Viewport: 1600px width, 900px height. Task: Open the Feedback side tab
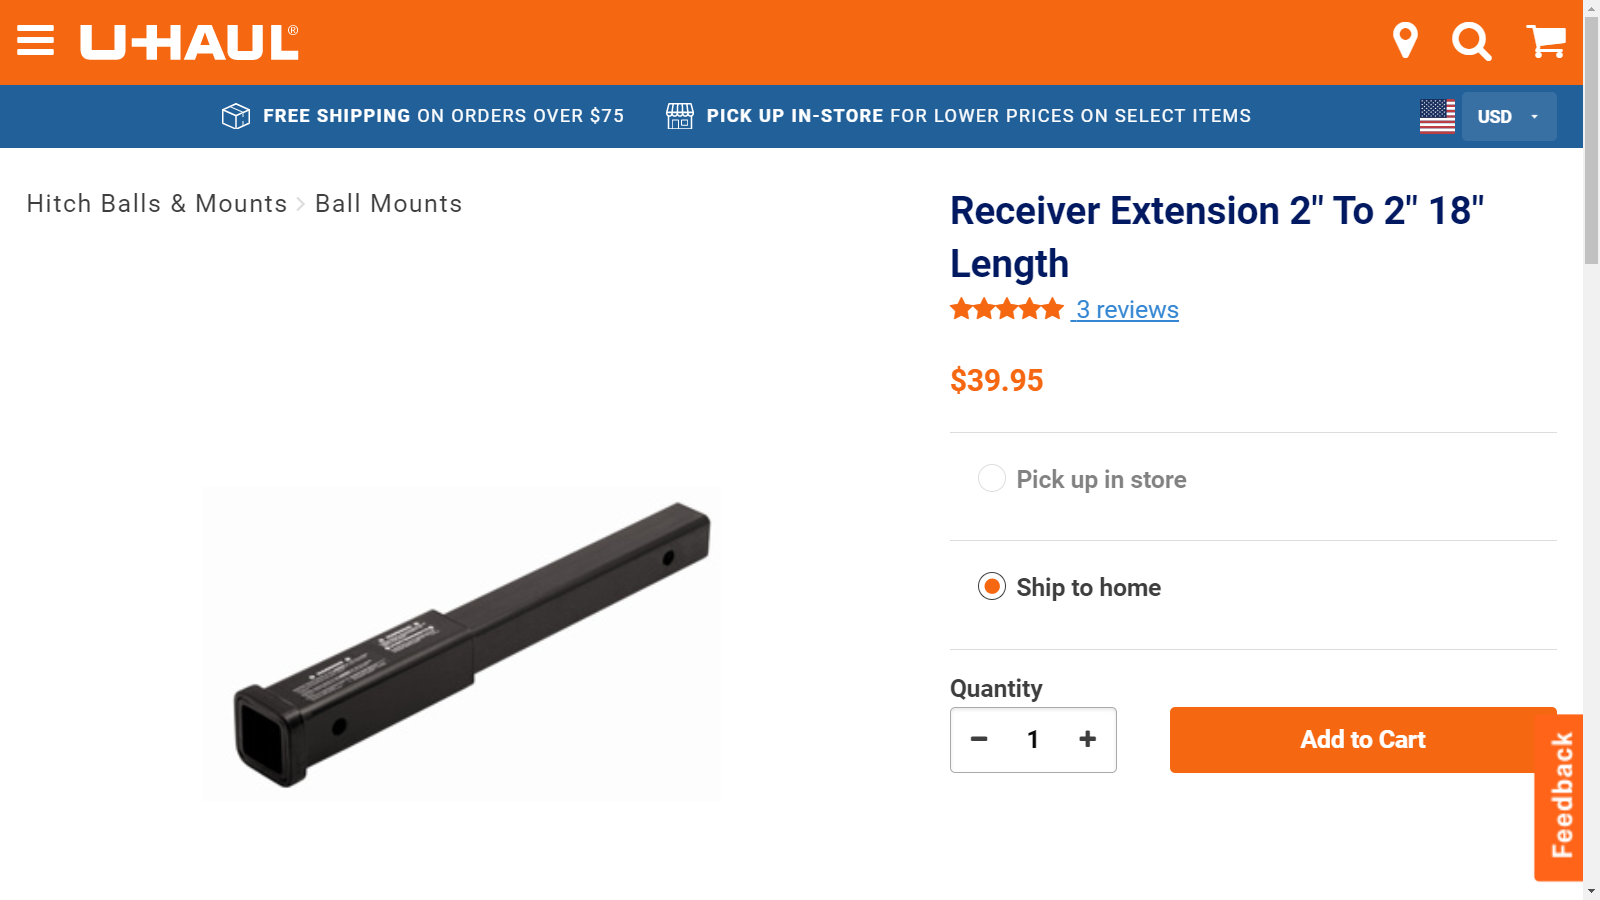pos(1561,797)
